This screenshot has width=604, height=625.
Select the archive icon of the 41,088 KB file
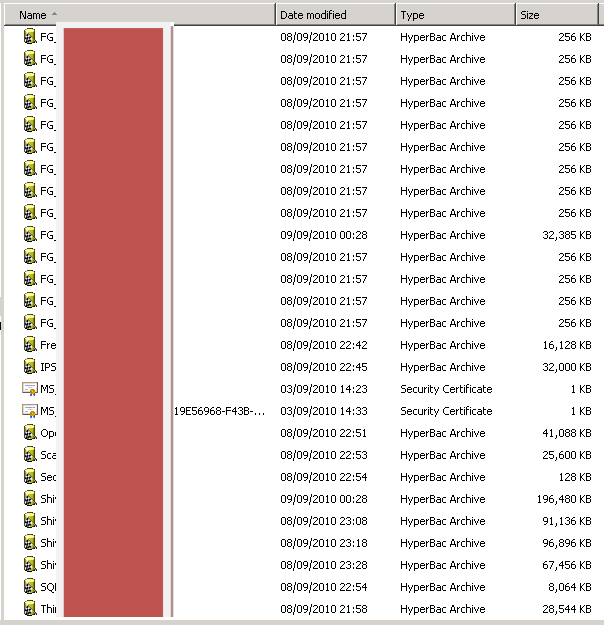point(29,433)
